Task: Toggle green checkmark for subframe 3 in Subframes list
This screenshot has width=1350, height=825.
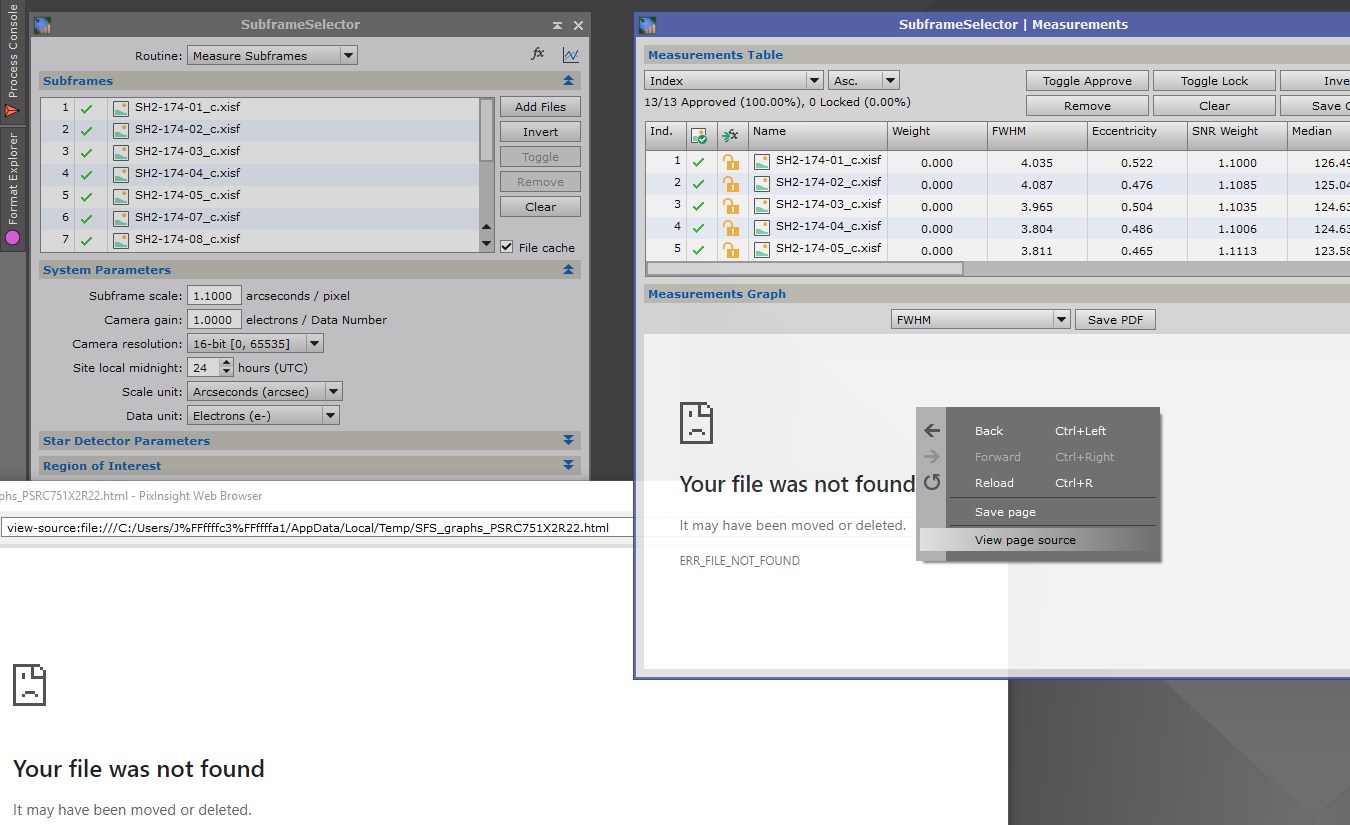Action: [87, 153]
